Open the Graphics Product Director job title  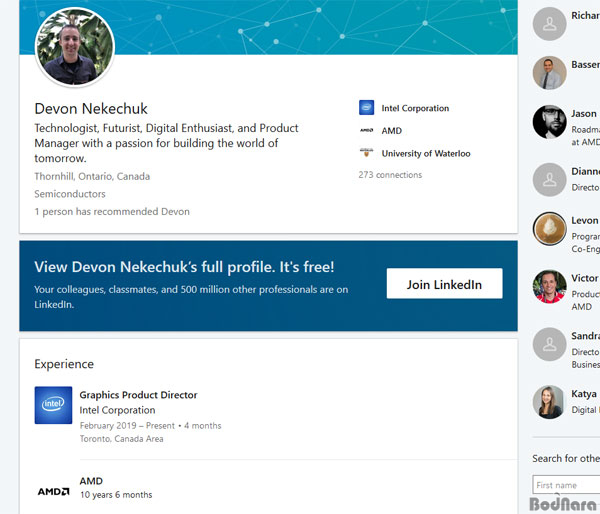pyautogui.click(x=139, y=395)
